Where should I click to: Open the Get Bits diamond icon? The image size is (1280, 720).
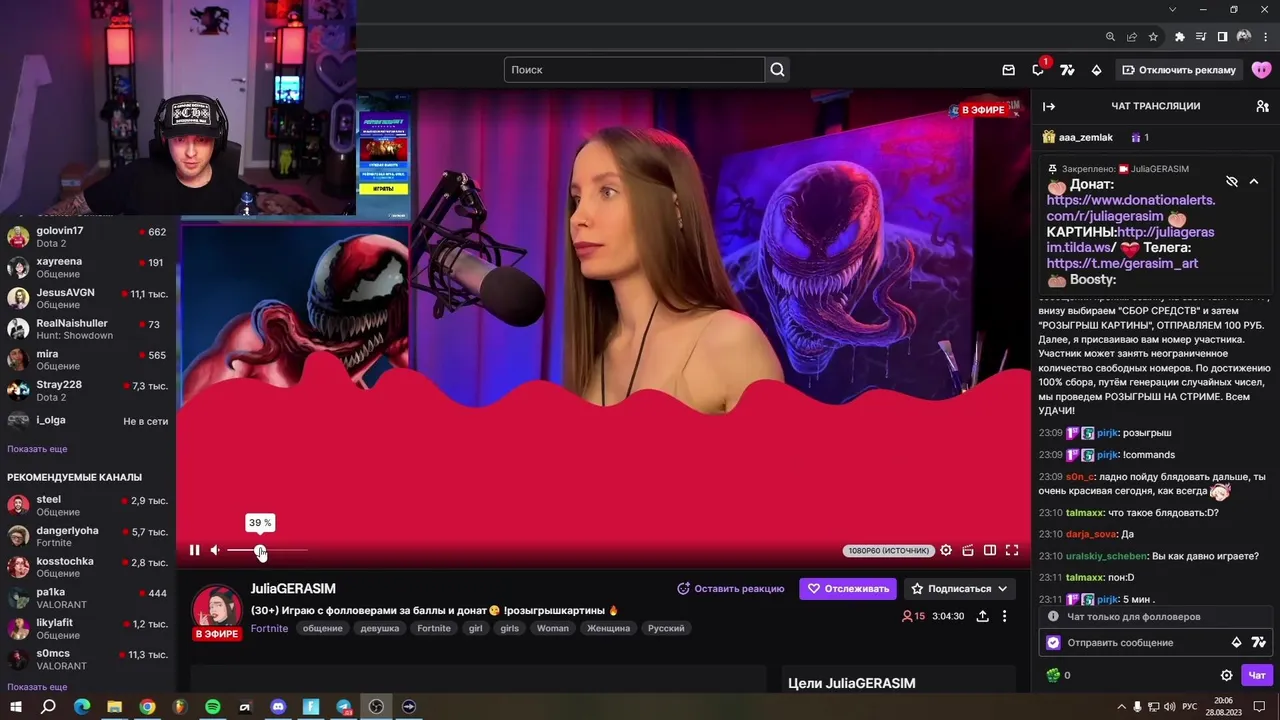click(x=1096, y=70)
